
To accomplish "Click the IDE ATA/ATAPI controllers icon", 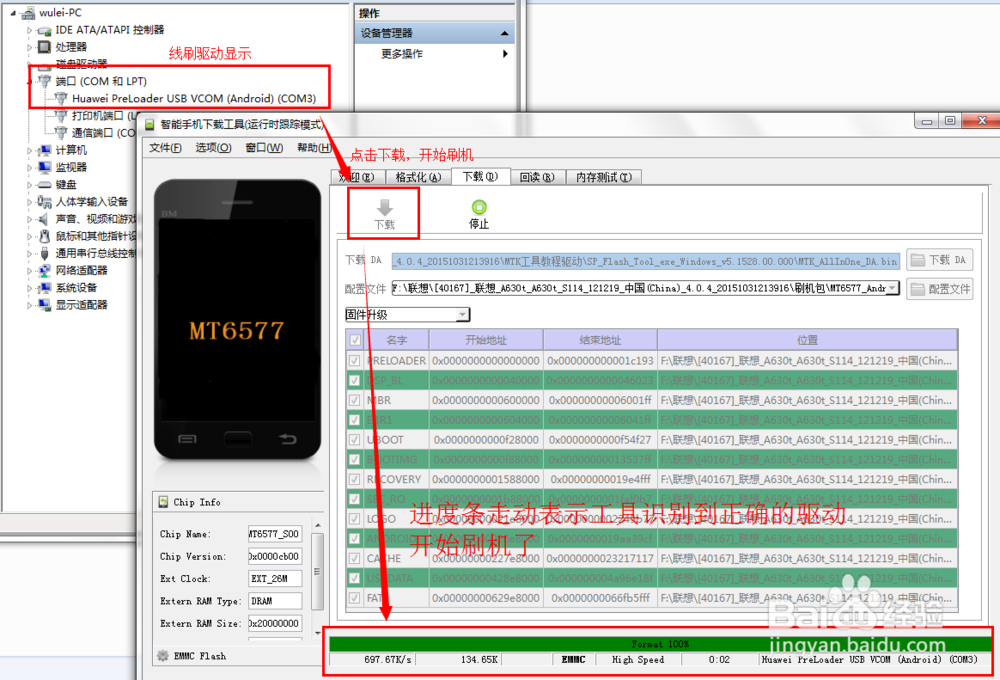I will click(x=44, y=30).
